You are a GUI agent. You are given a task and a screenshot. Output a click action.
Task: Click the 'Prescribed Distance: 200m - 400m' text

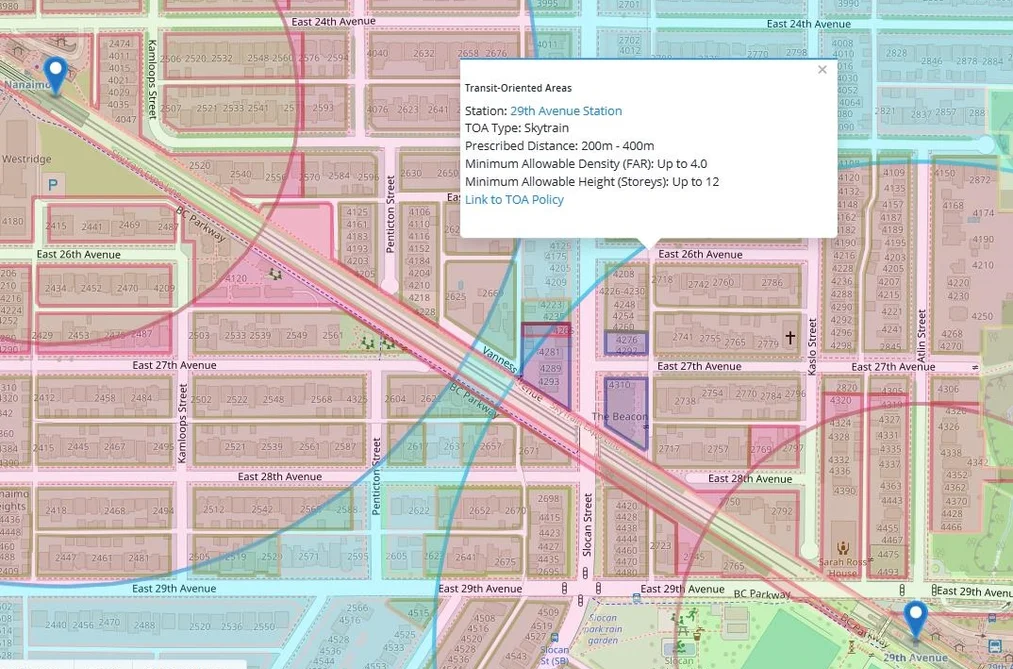559,146
